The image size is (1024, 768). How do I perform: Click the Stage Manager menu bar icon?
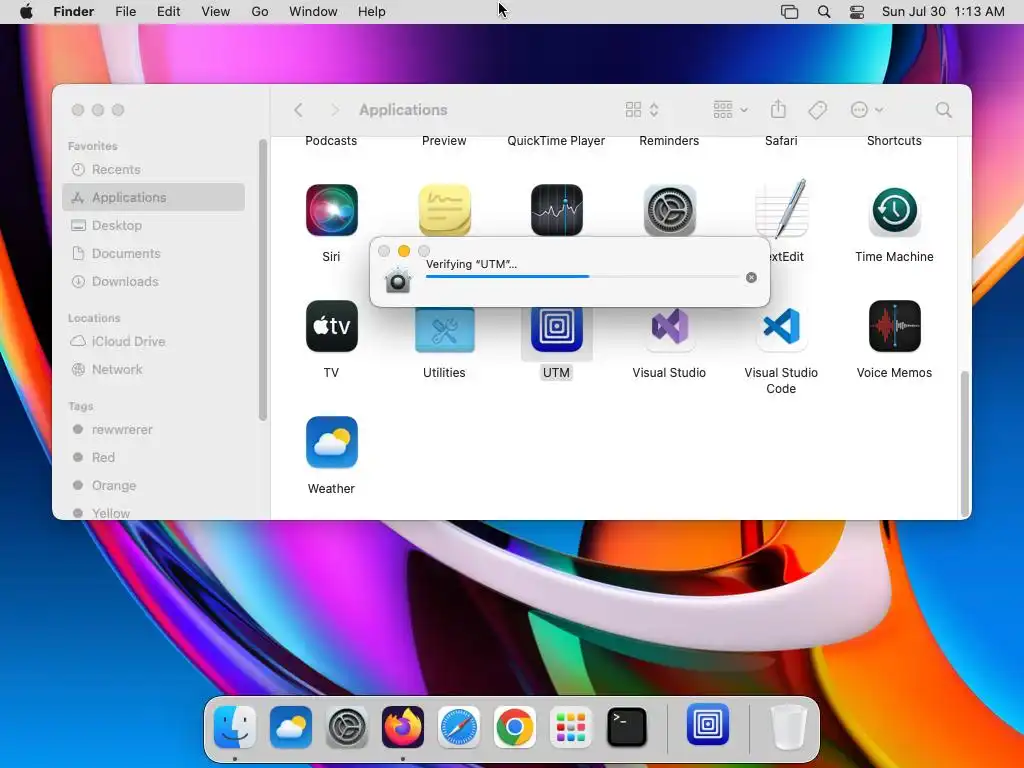(x=790, y=12)
